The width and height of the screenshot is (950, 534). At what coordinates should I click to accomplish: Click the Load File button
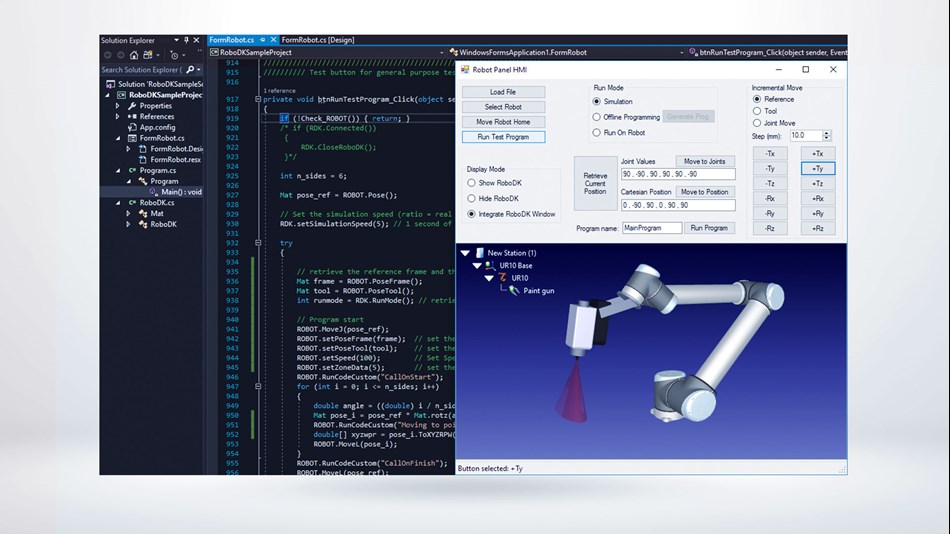(x=503, y=92)
